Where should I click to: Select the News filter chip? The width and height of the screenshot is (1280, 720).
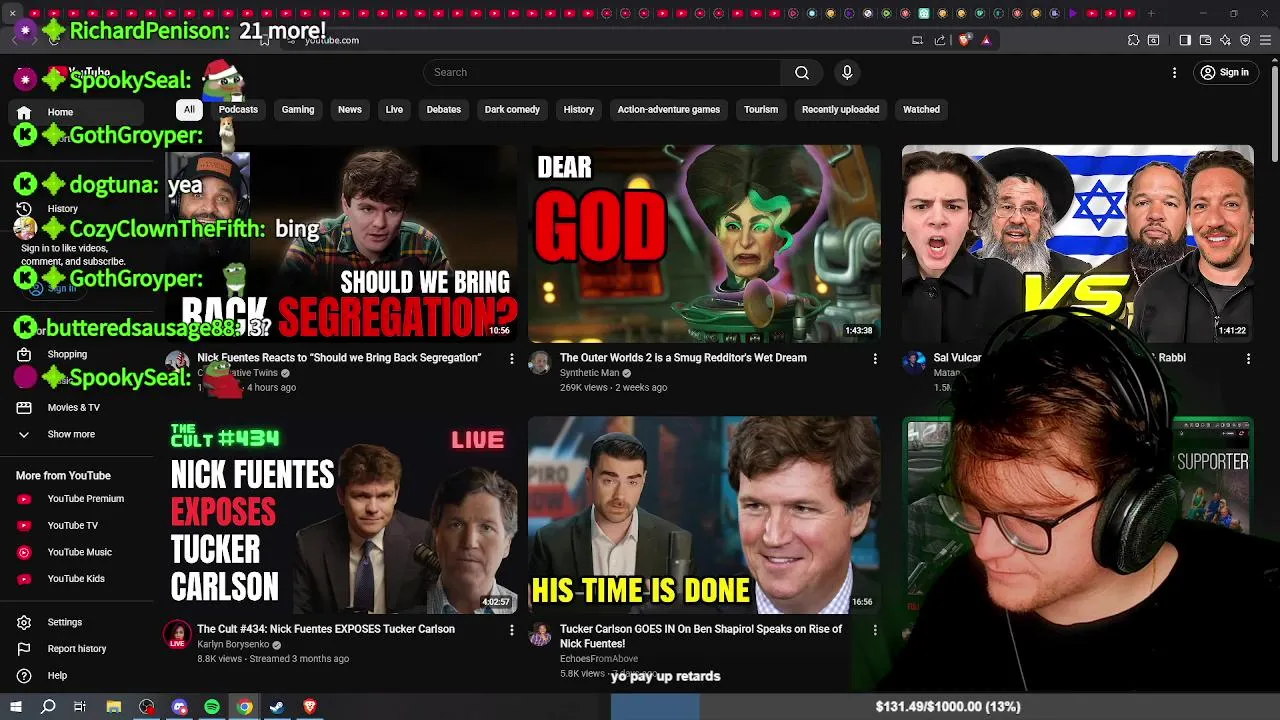pos(349,109)
